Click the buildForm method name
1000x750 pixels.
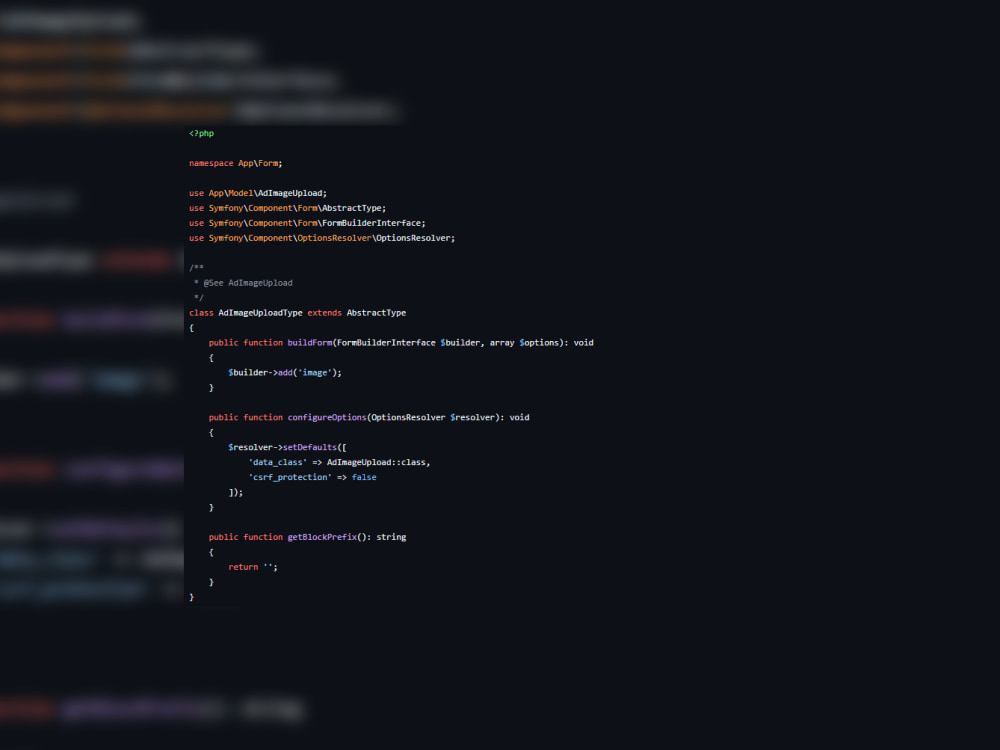pyautogui.click(x=309, y=342)
